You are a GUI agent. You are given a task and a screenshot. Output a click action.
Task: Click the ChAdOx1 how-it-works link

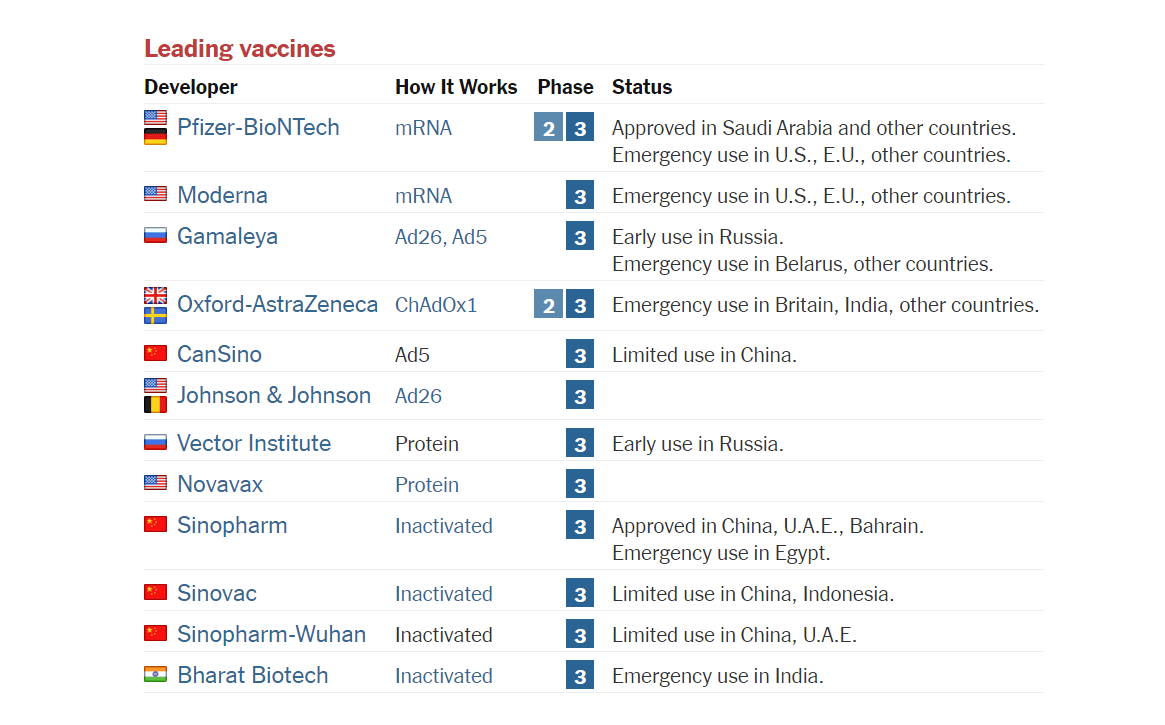(436, 305)
